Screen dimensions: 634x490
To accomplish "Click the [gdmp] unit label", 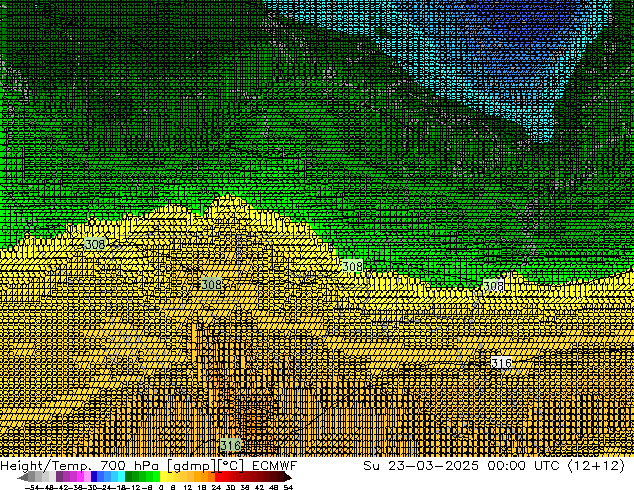I will click(x=192, y=466).
